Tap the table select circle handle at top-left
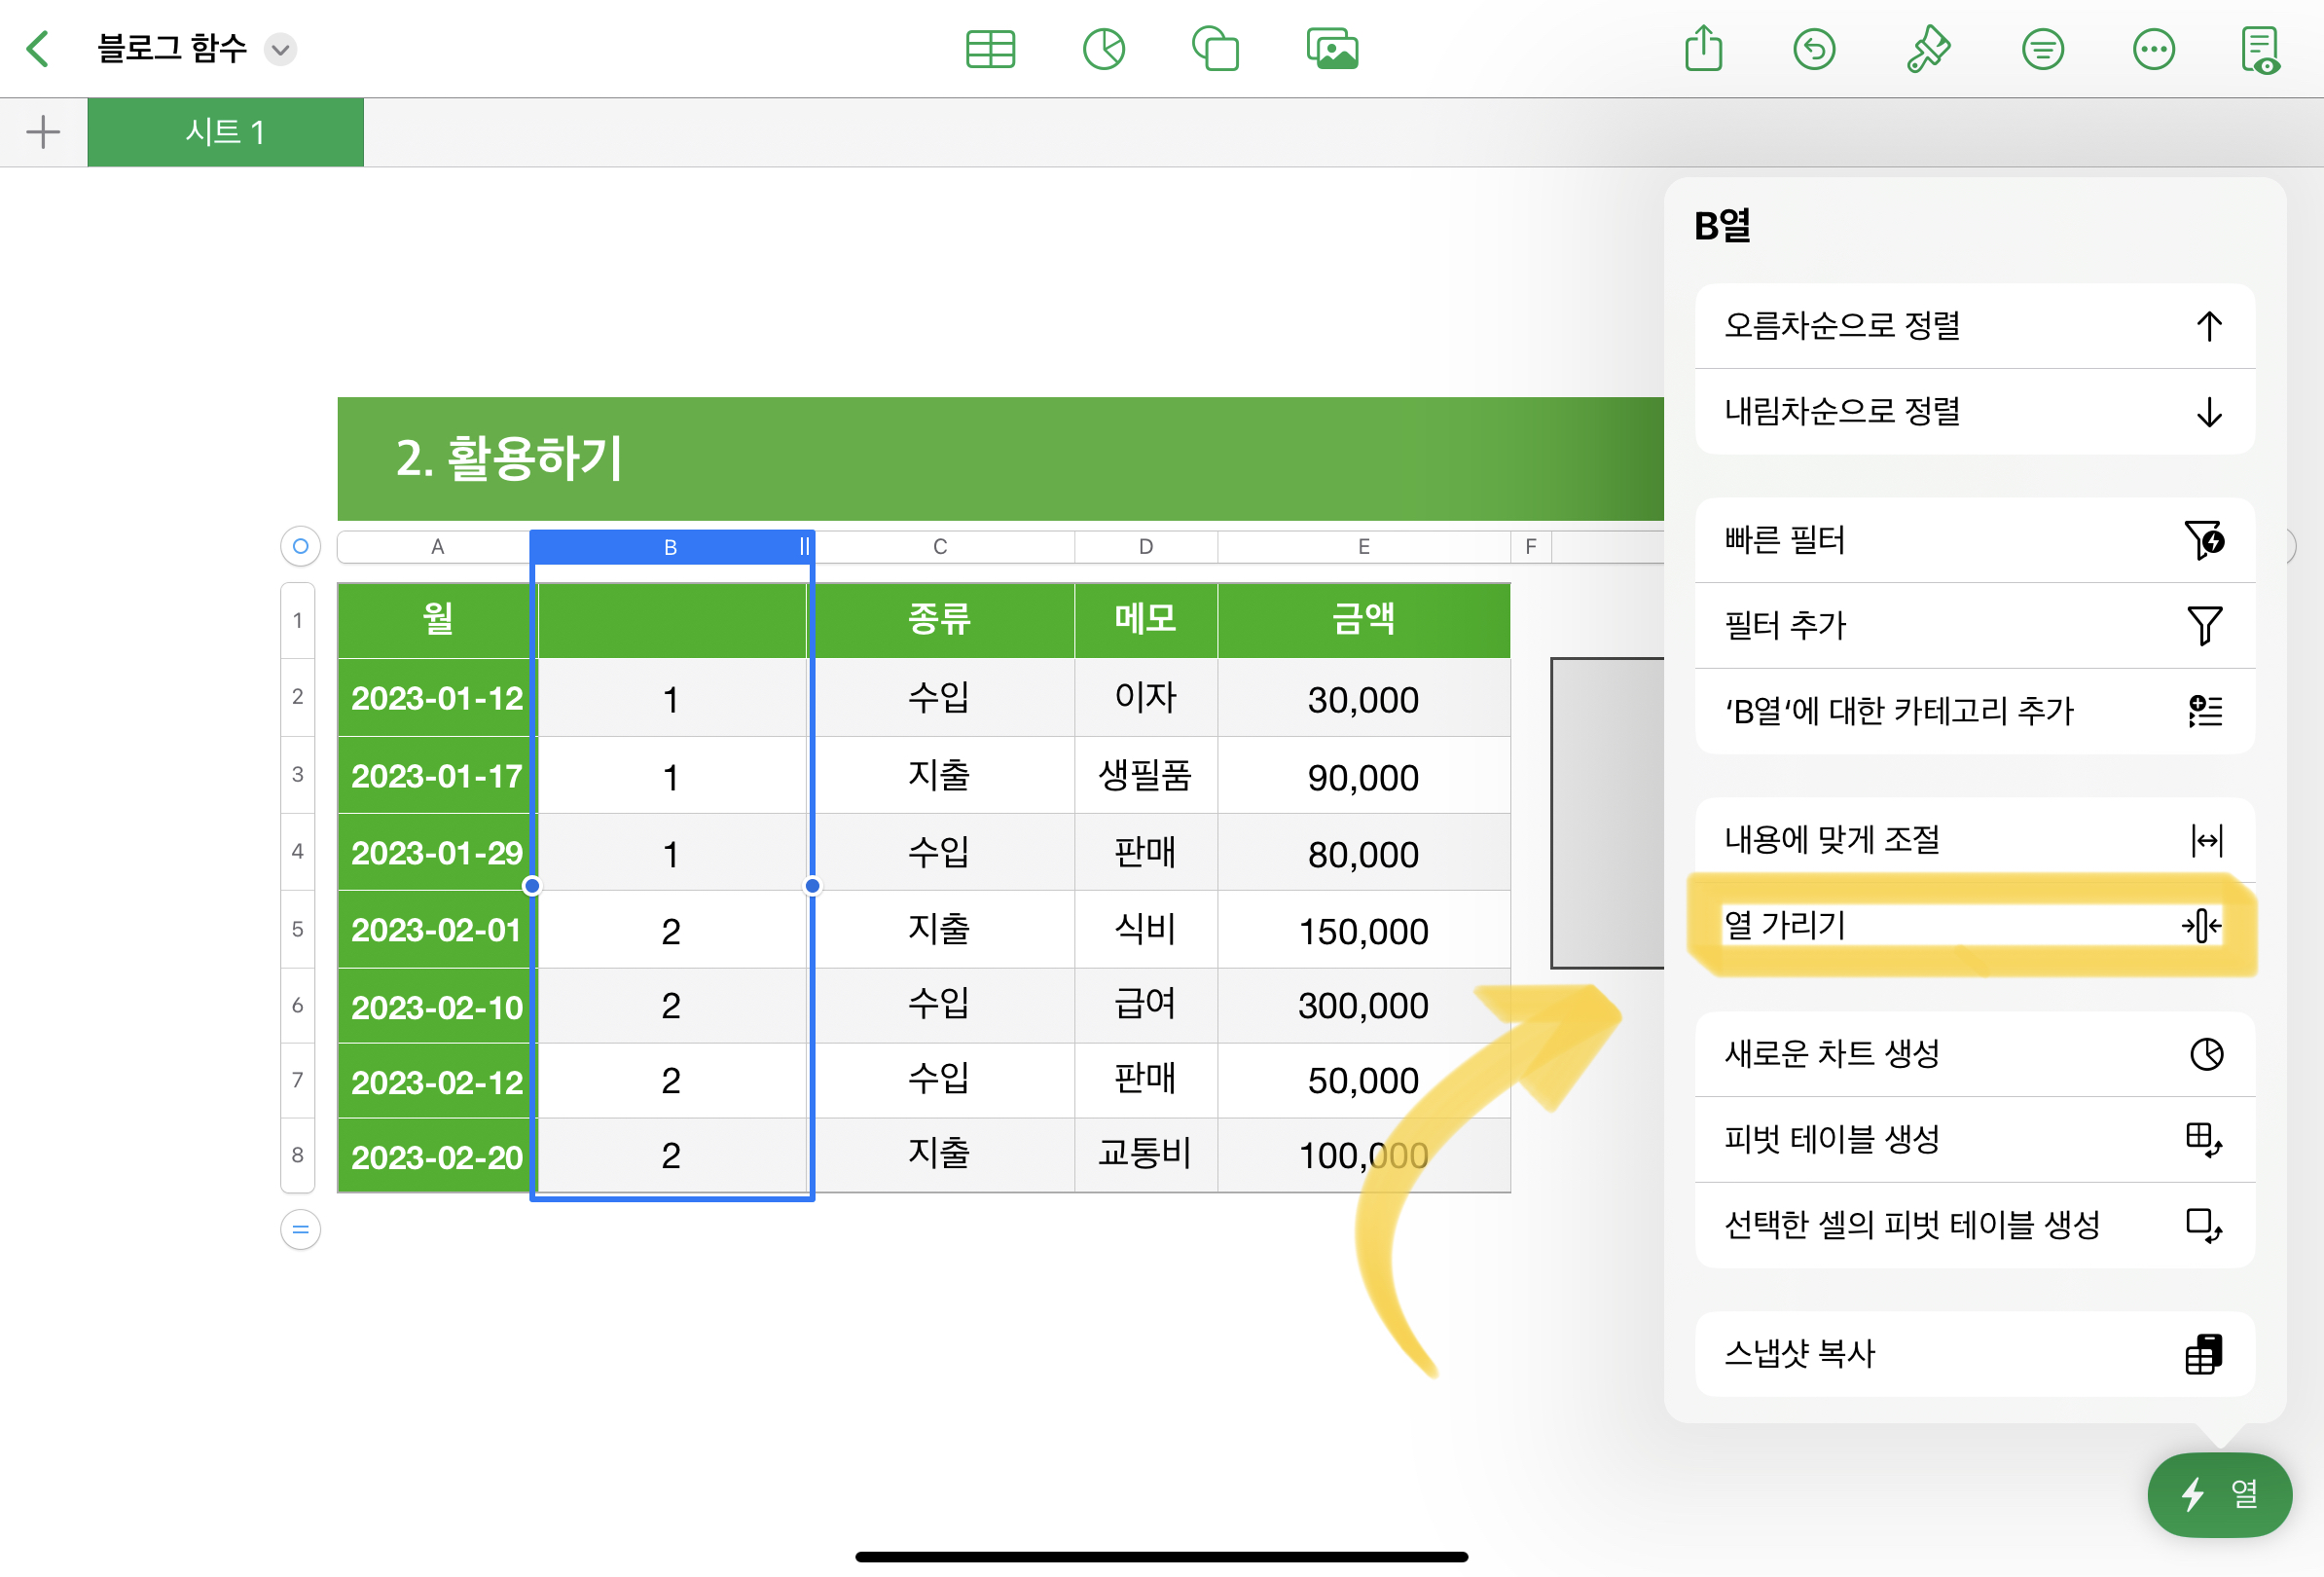Viewport: 2324px width, 1577px height. pyautogui.click(x=300, y=546)
